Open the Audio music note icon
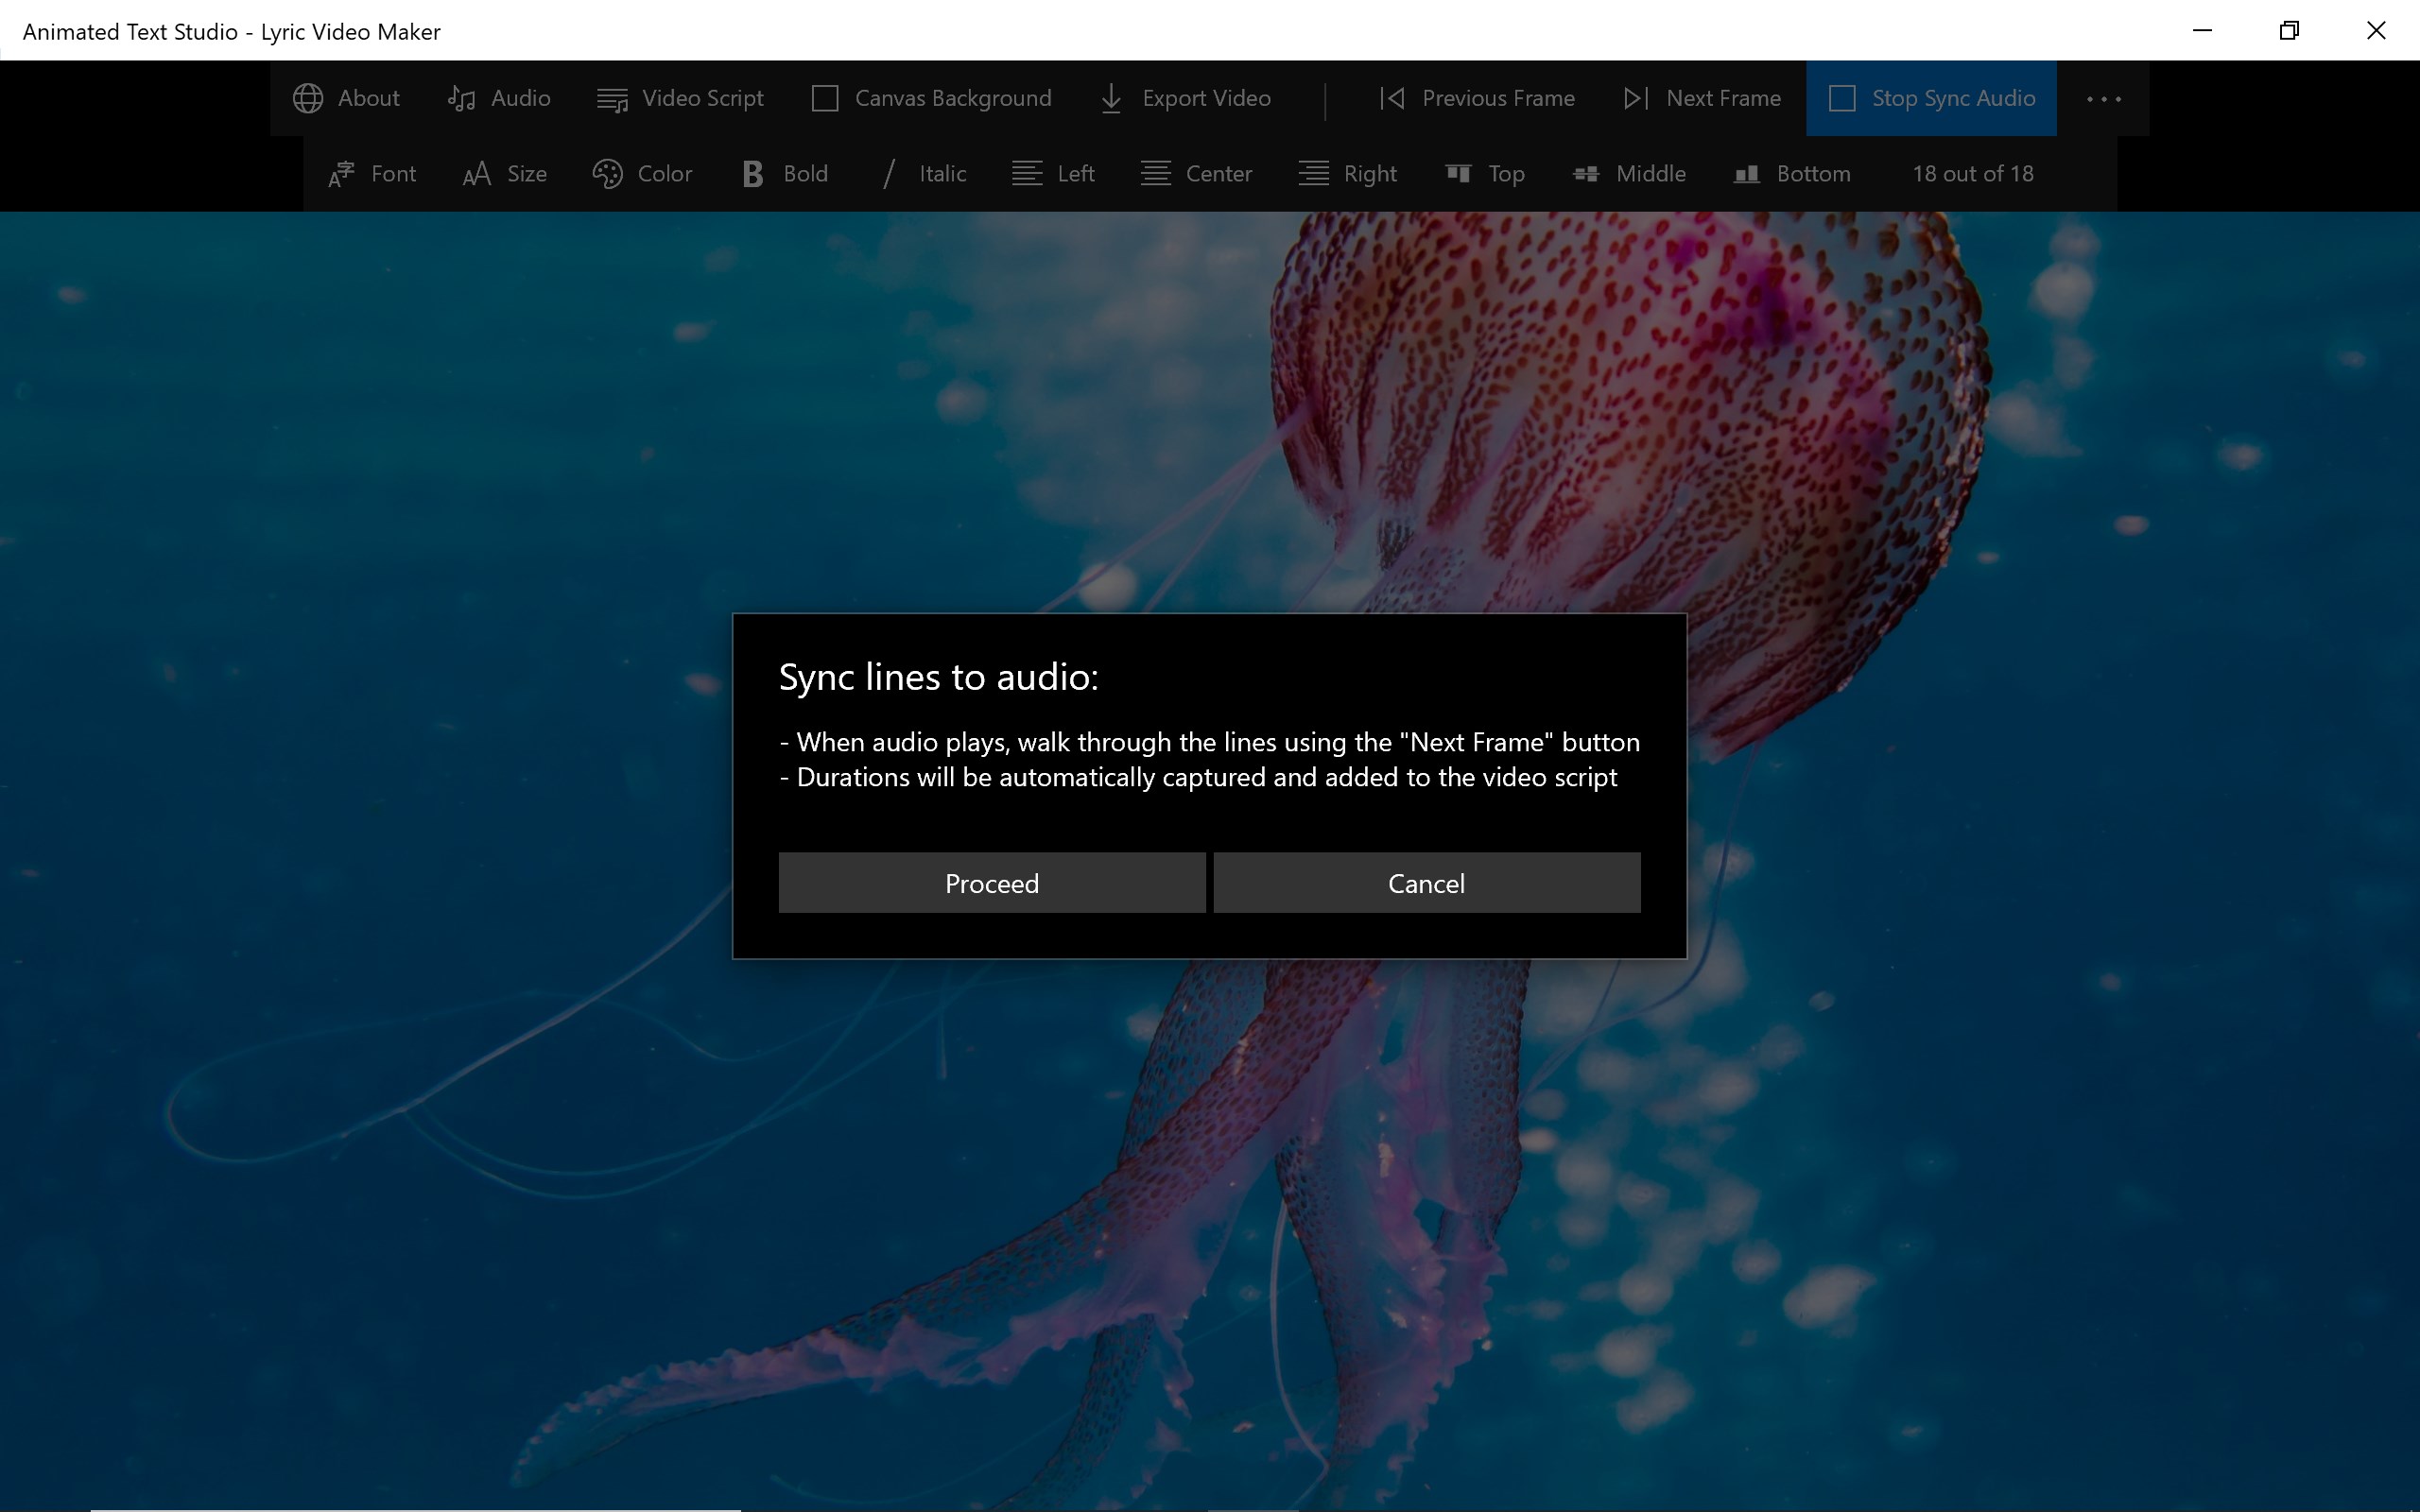 461,98
